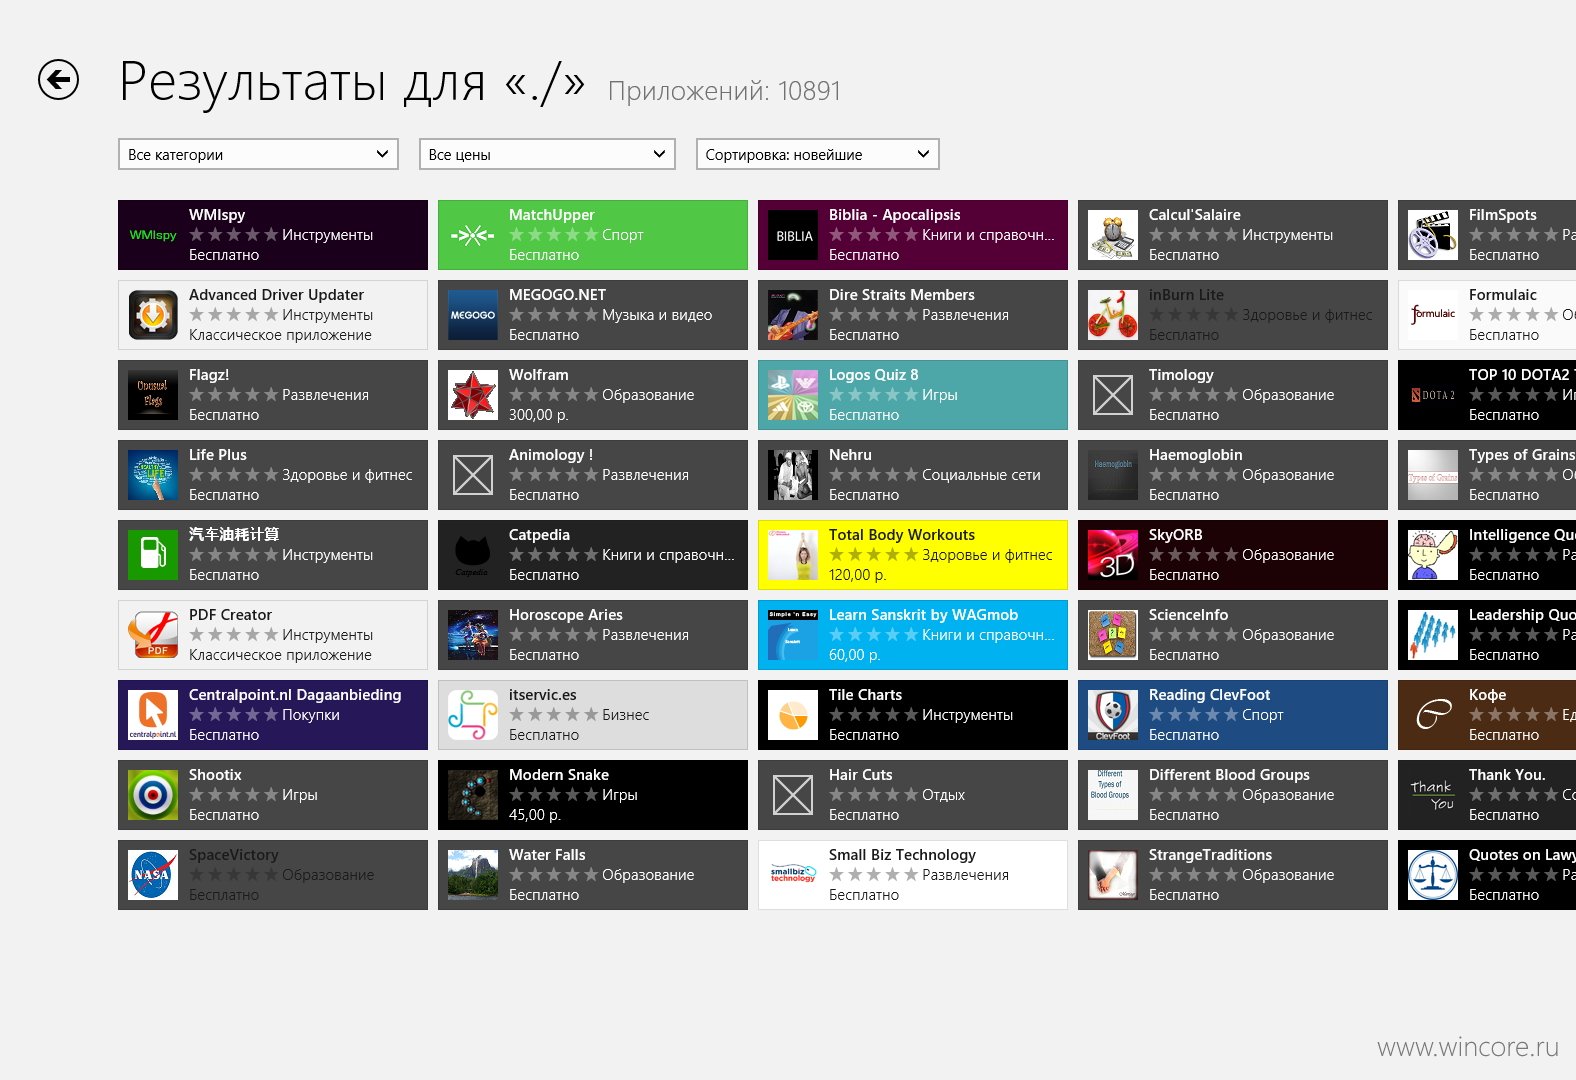Click the star rating of Shootix
1576x1080 pixels.
(x=234, y=795)
